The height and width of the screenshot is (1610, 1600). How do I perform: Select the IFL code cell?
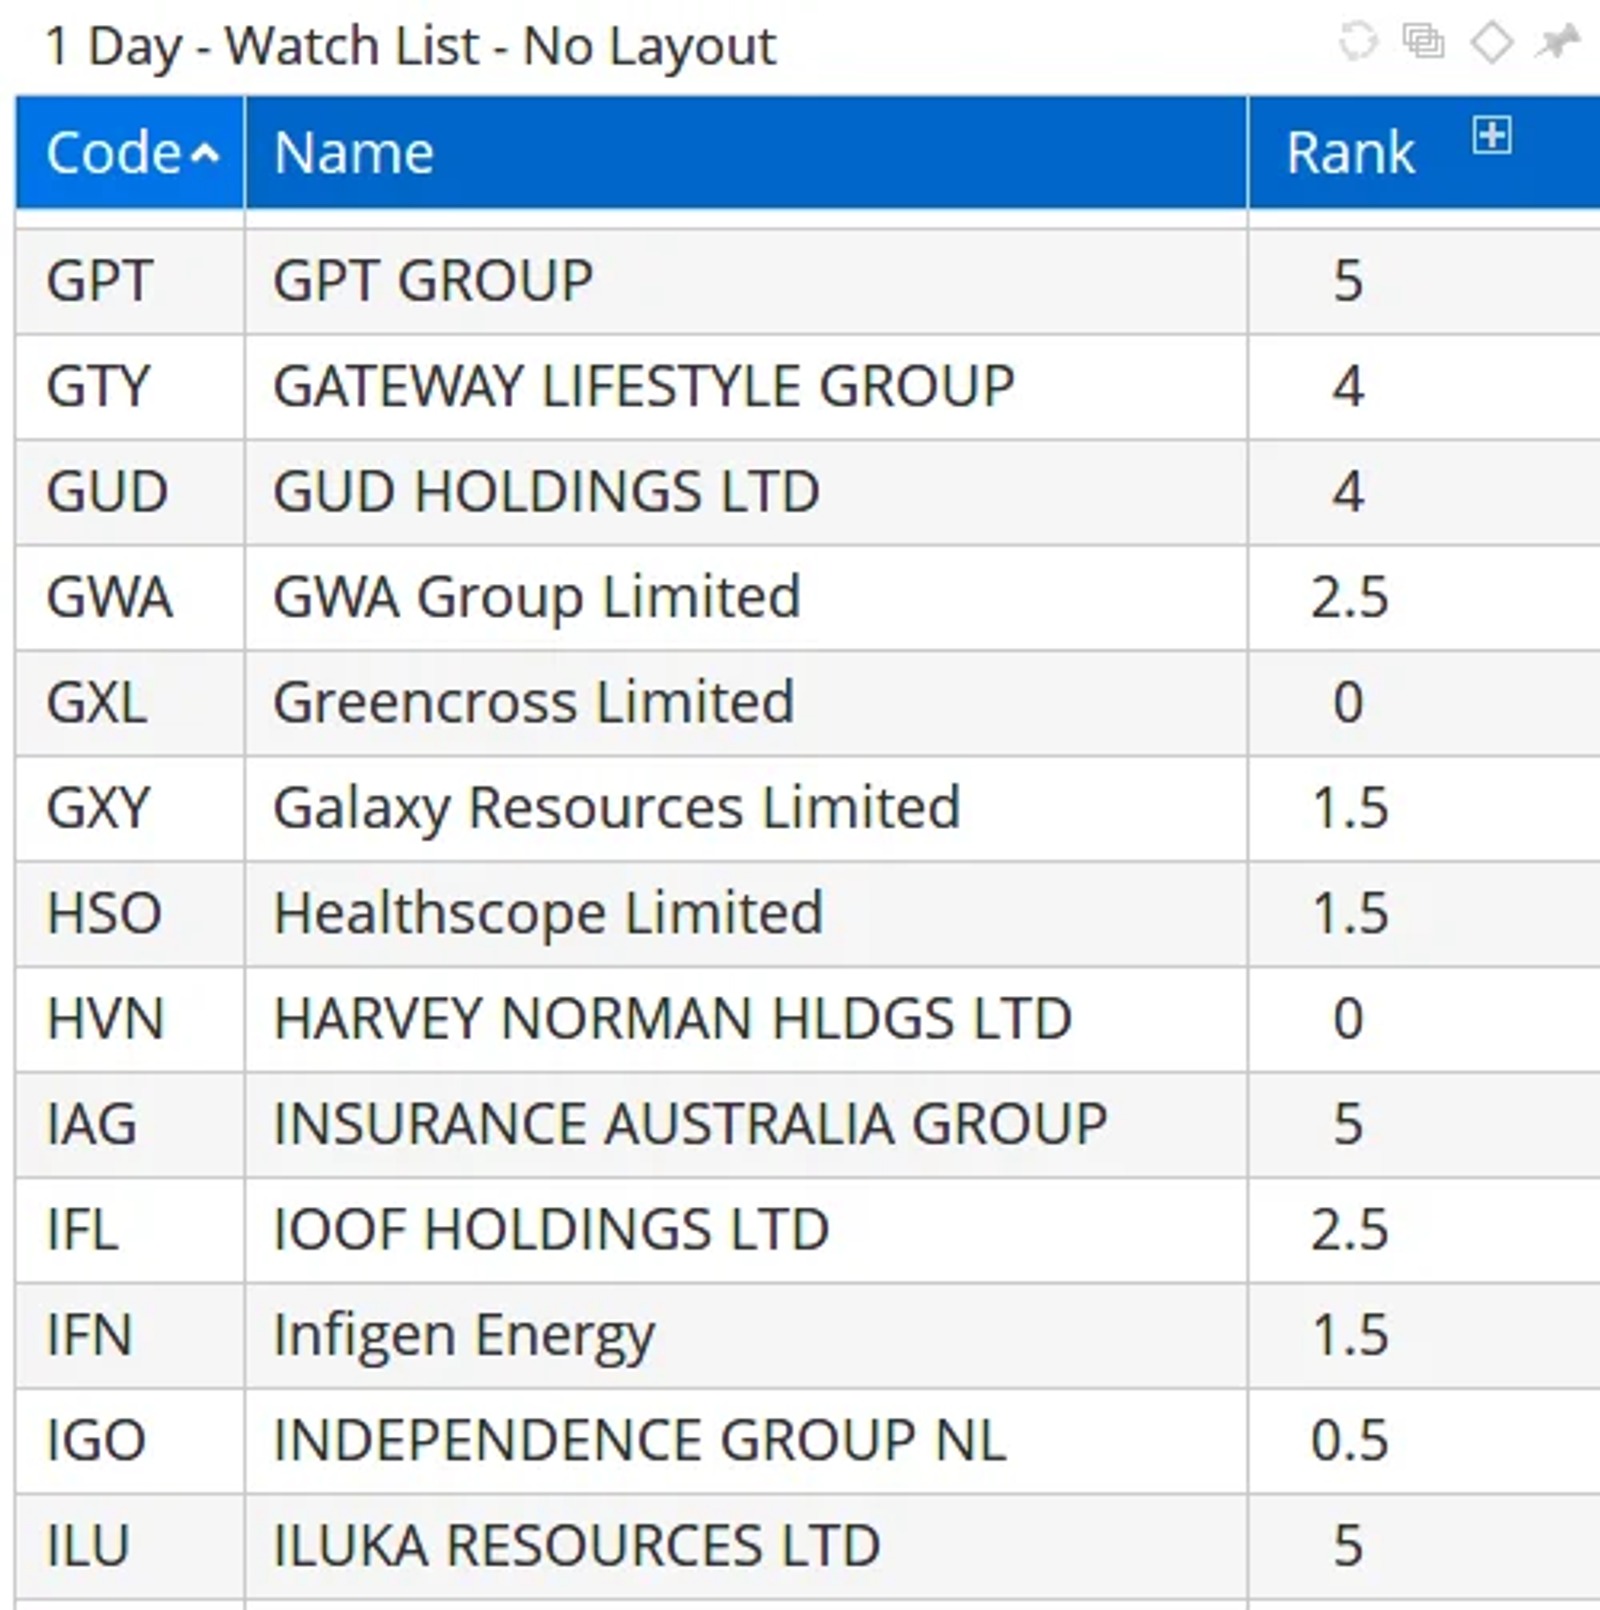[x=130, y=1231]
